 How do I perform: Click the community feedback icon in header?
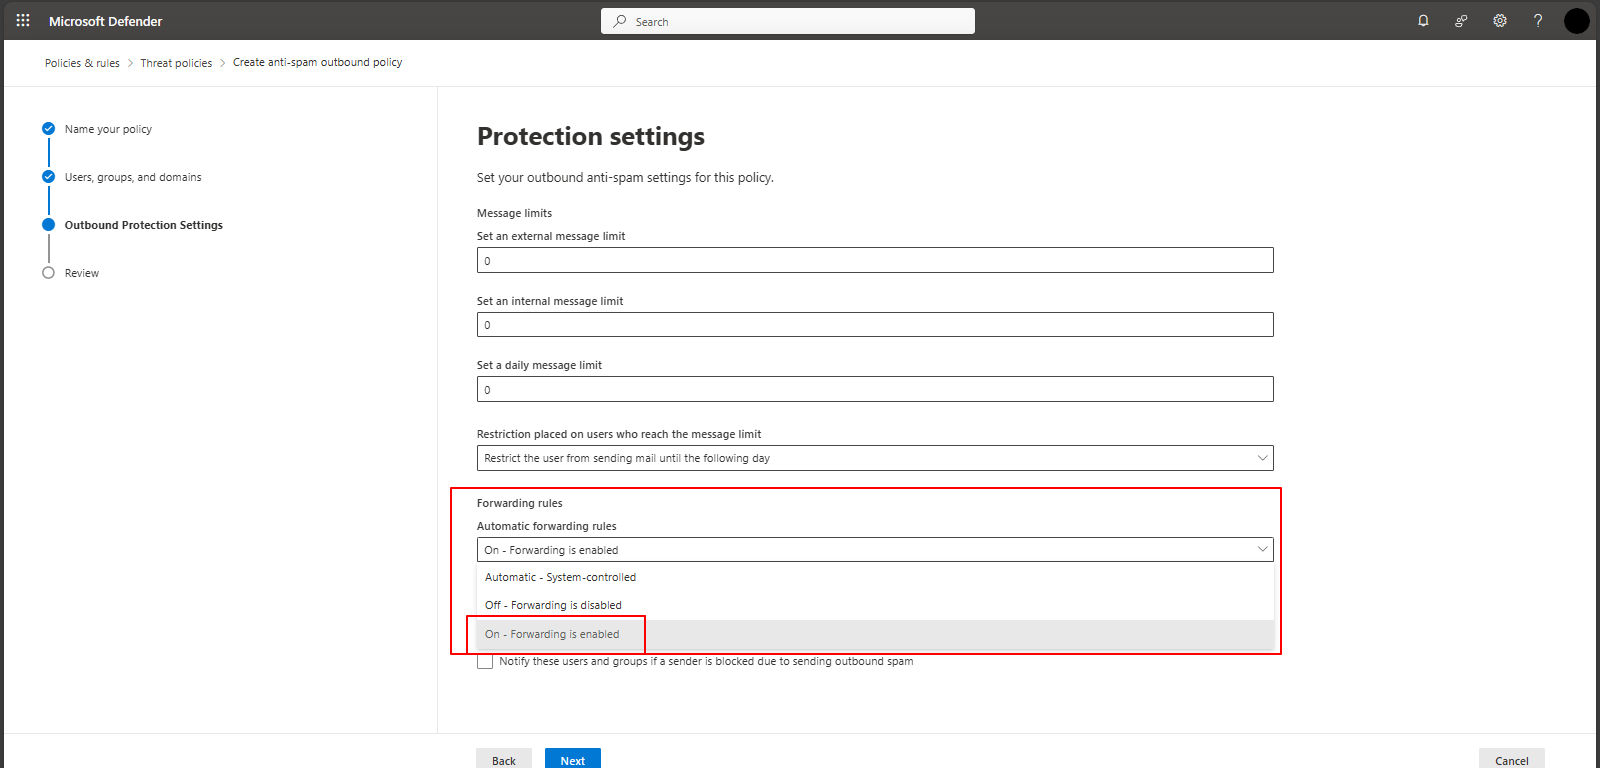[1461, 21]
